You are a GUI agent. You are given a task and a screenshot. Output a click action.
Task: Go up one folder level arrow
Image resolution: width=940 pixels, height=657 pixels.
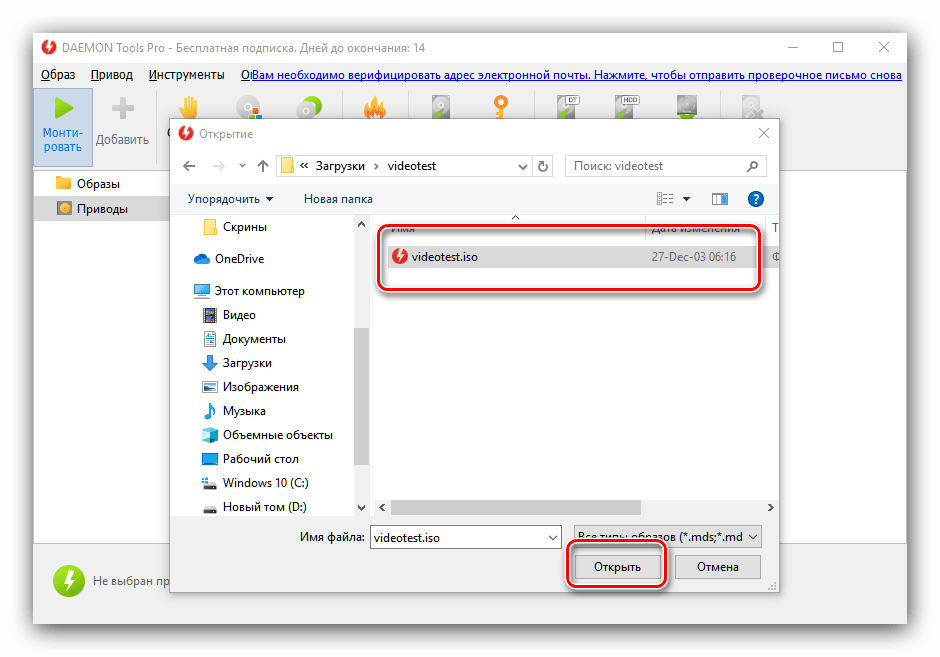[263, 166]
